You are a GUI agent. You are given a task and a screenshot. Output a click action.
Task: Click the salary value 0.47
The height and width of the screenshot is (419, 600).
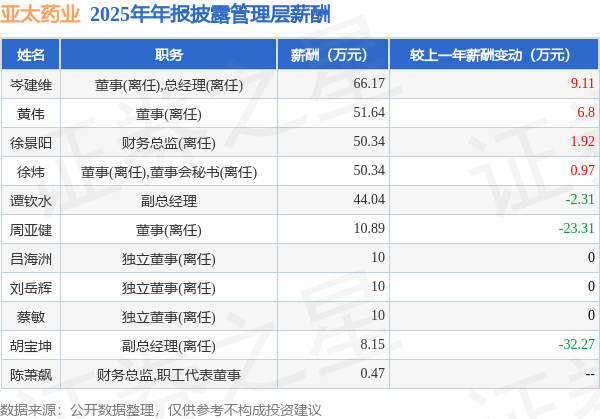372,373
